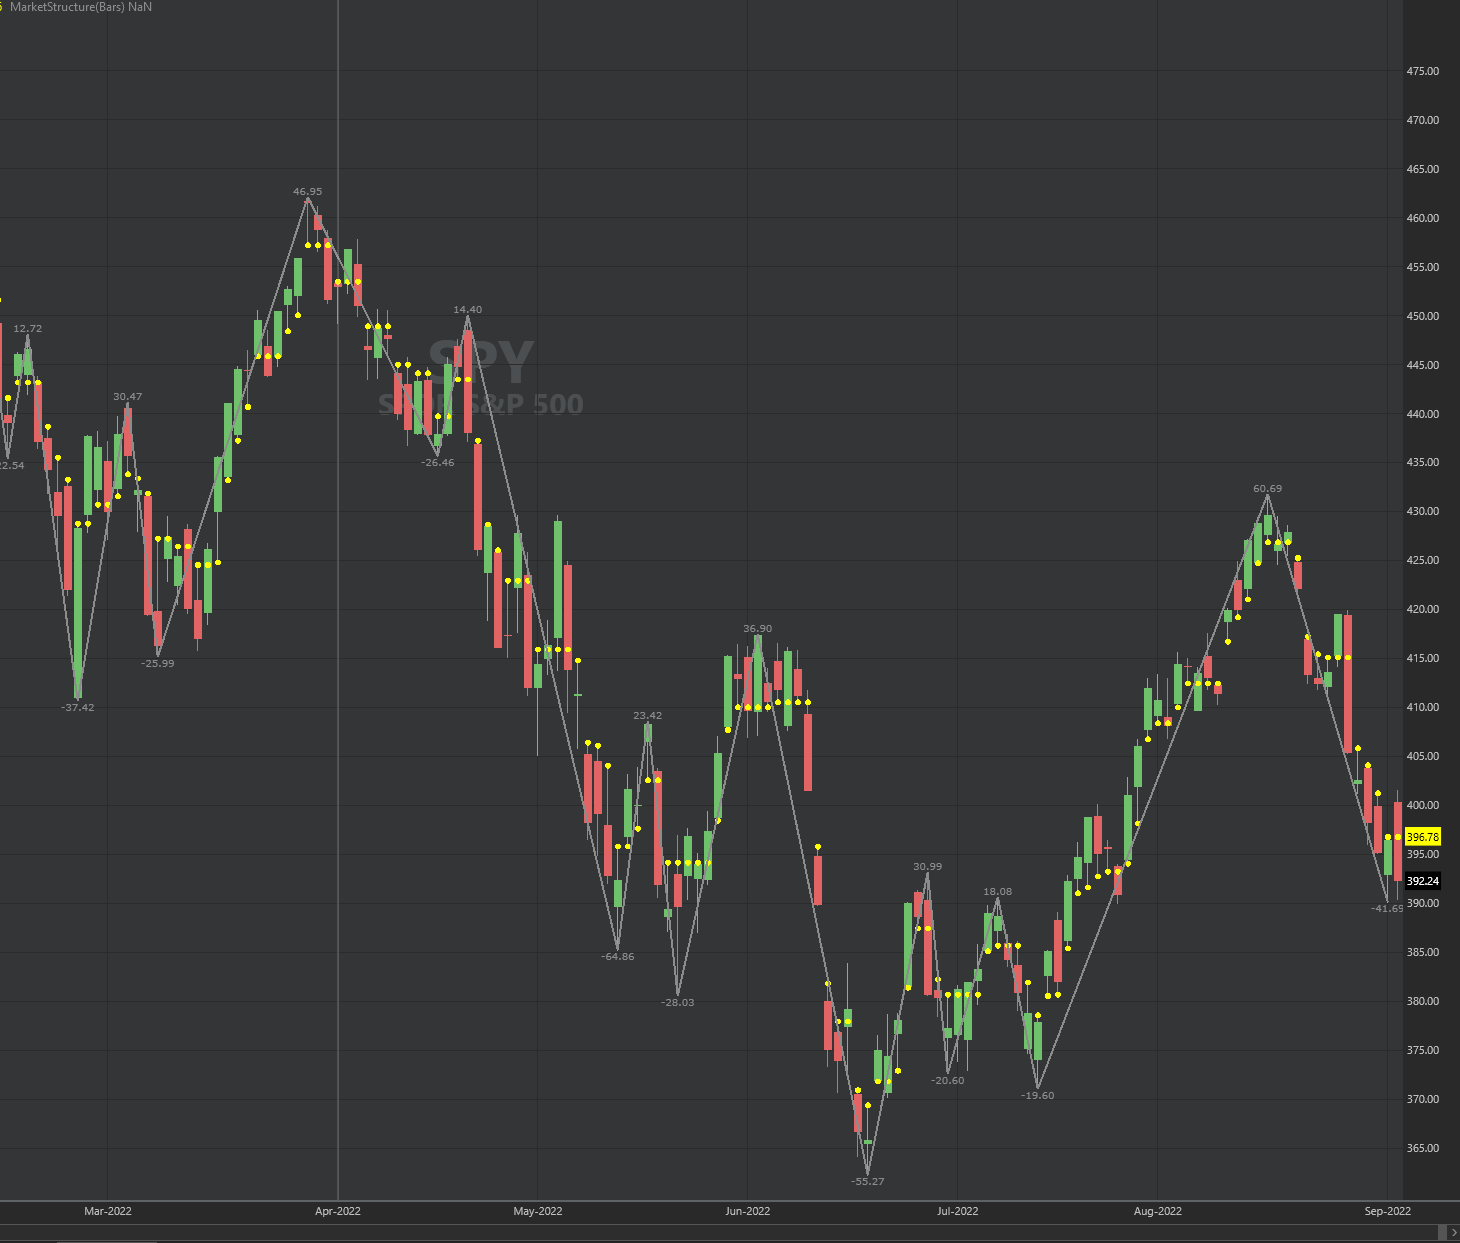
Task: Select the 36.90 swing high label
Action: pyautogui.click(x=757, y=629)
